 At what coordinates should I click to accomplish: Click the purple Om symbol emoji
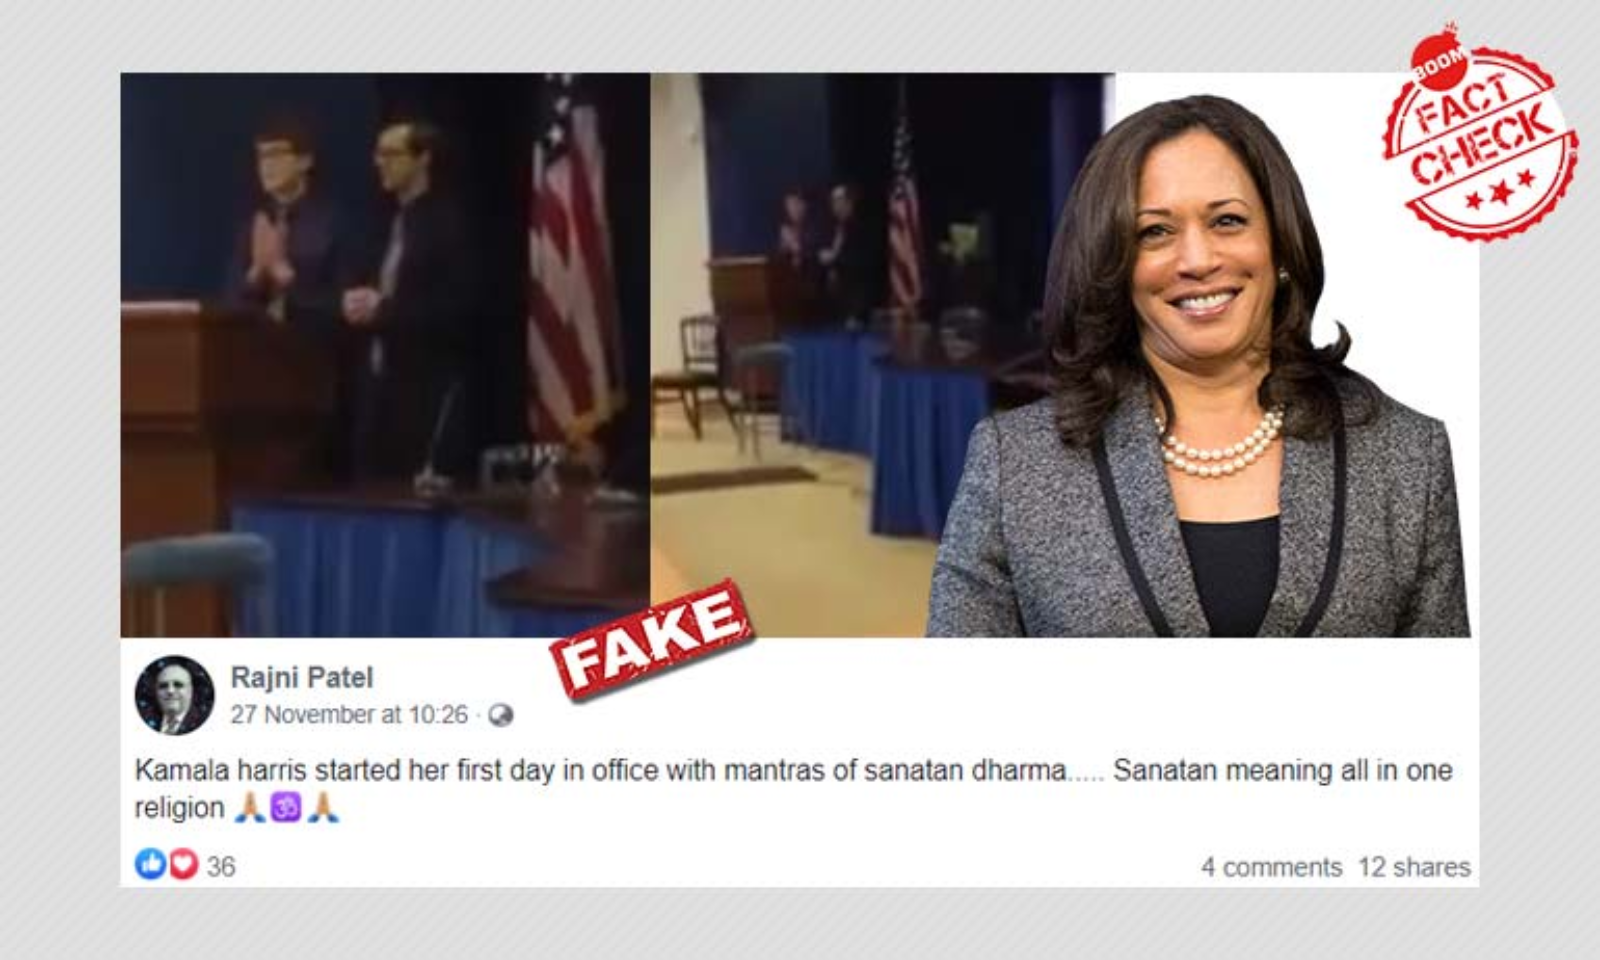(x=286, y=808)
